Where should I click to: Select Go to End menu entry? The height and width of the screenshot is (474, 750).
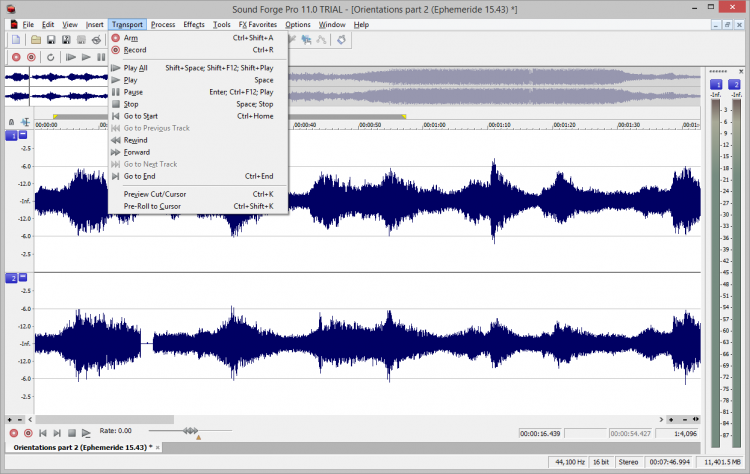pyautogui.click(x=139, y=176)
